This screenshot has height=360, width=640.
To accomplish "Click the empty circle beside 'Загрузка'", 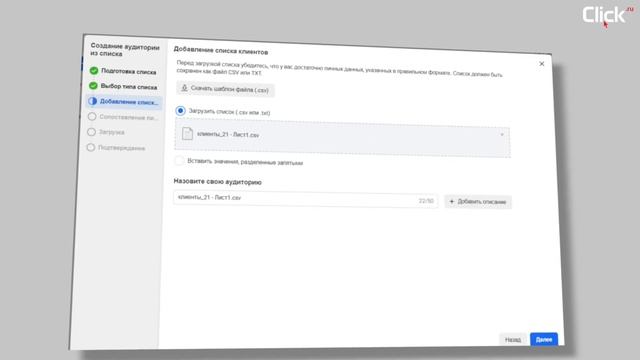I will click(91, 132).
